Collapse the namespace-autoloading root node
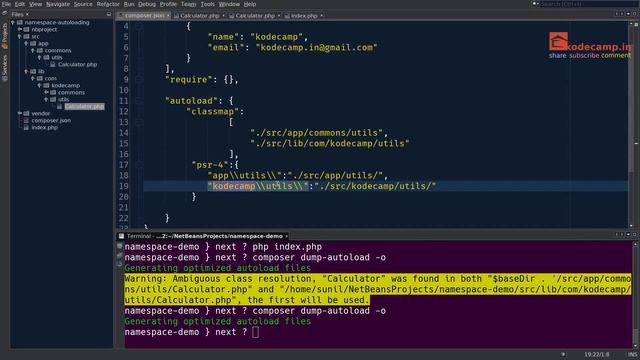 pos(13,22)
